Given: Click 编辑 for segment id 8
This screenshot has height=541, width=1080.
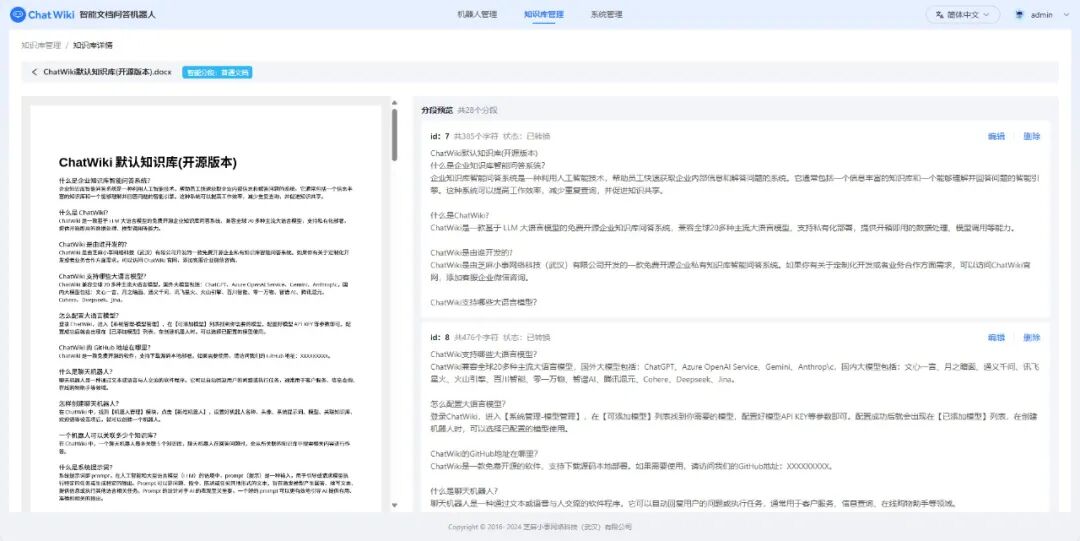Looking at the screenshot, I should [x=997, y=338].
